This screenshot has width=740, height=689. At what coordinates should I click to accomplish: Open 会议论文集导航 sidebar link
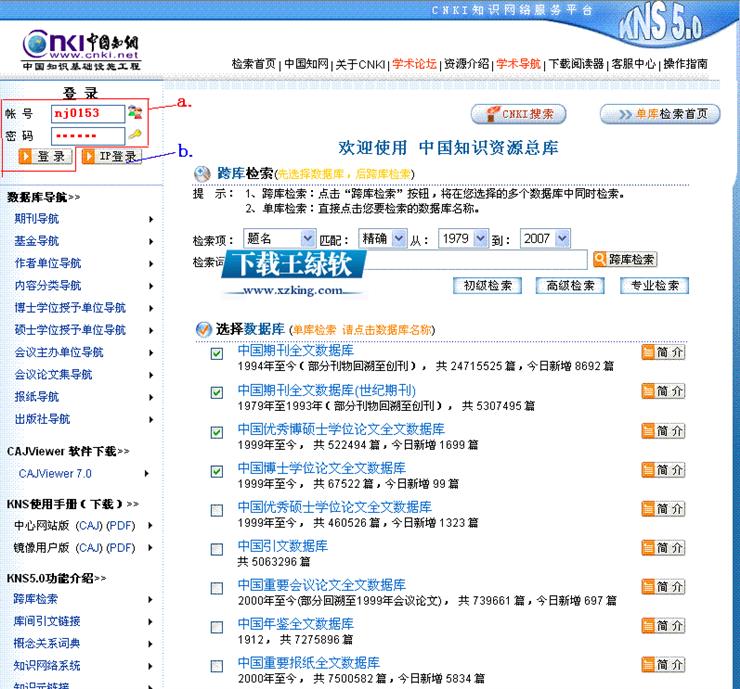coord(53,375)
